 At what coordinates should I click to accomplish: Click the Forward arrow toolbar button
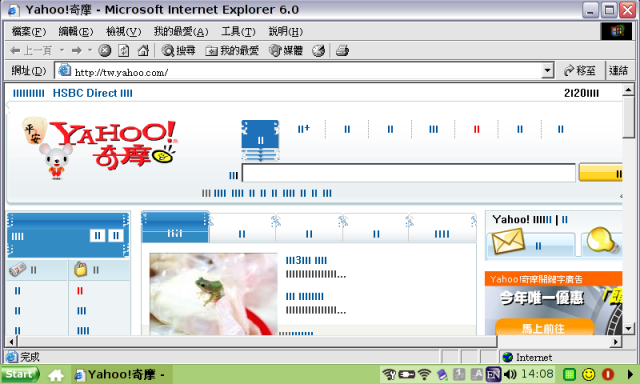pos(76,51)
